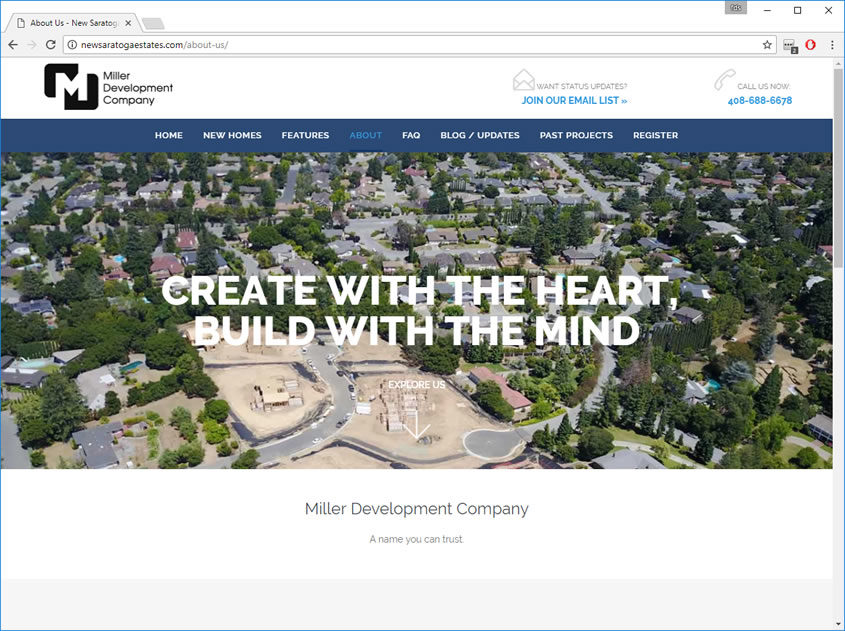Click the Join Our Email List link
Viewport: 845px width, 631px height.
tap(574, 101)
